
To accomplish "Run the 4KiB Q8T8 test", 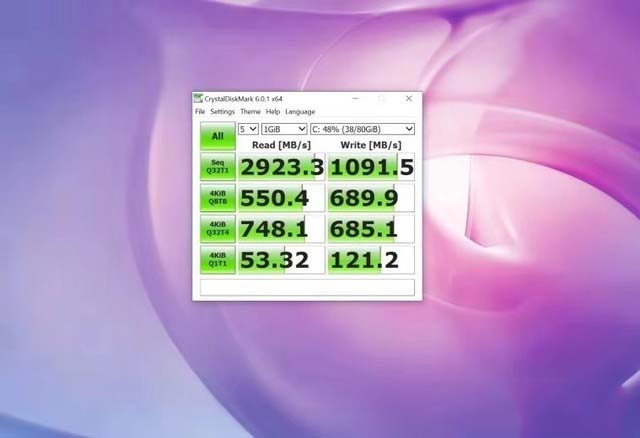I will 218,198.
